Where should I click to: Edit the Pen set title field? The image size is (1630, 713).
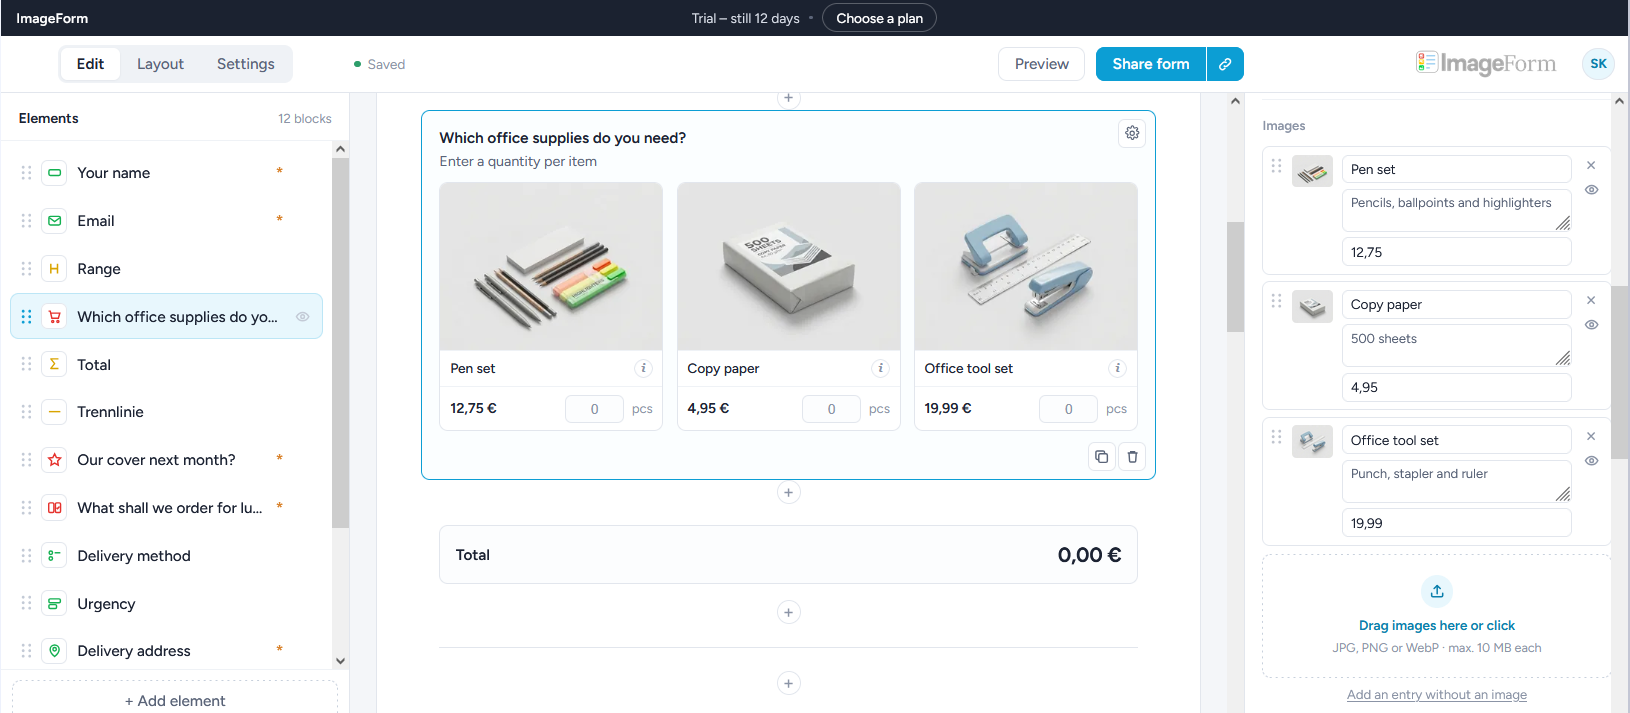pyautogui.click(x=1456, y=169)
